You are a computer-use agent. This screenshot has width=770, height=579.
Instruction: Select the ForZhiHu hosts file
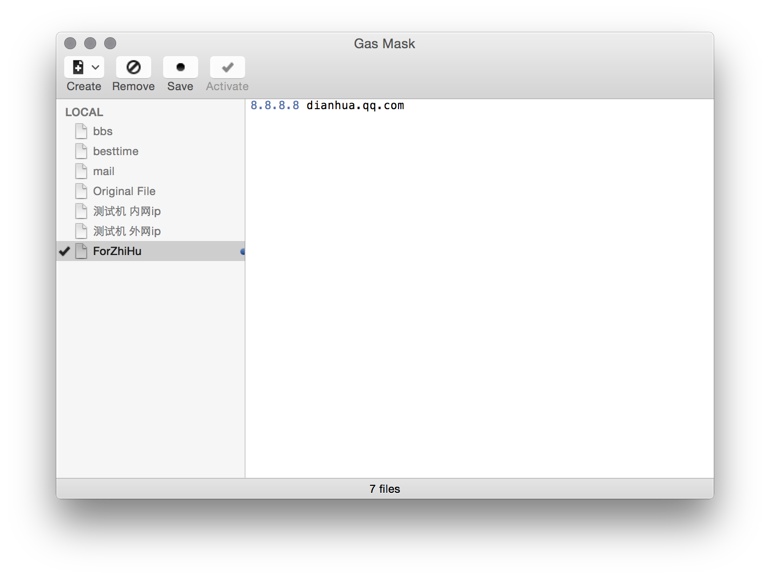pyautogui.click(x=151, y=251)
